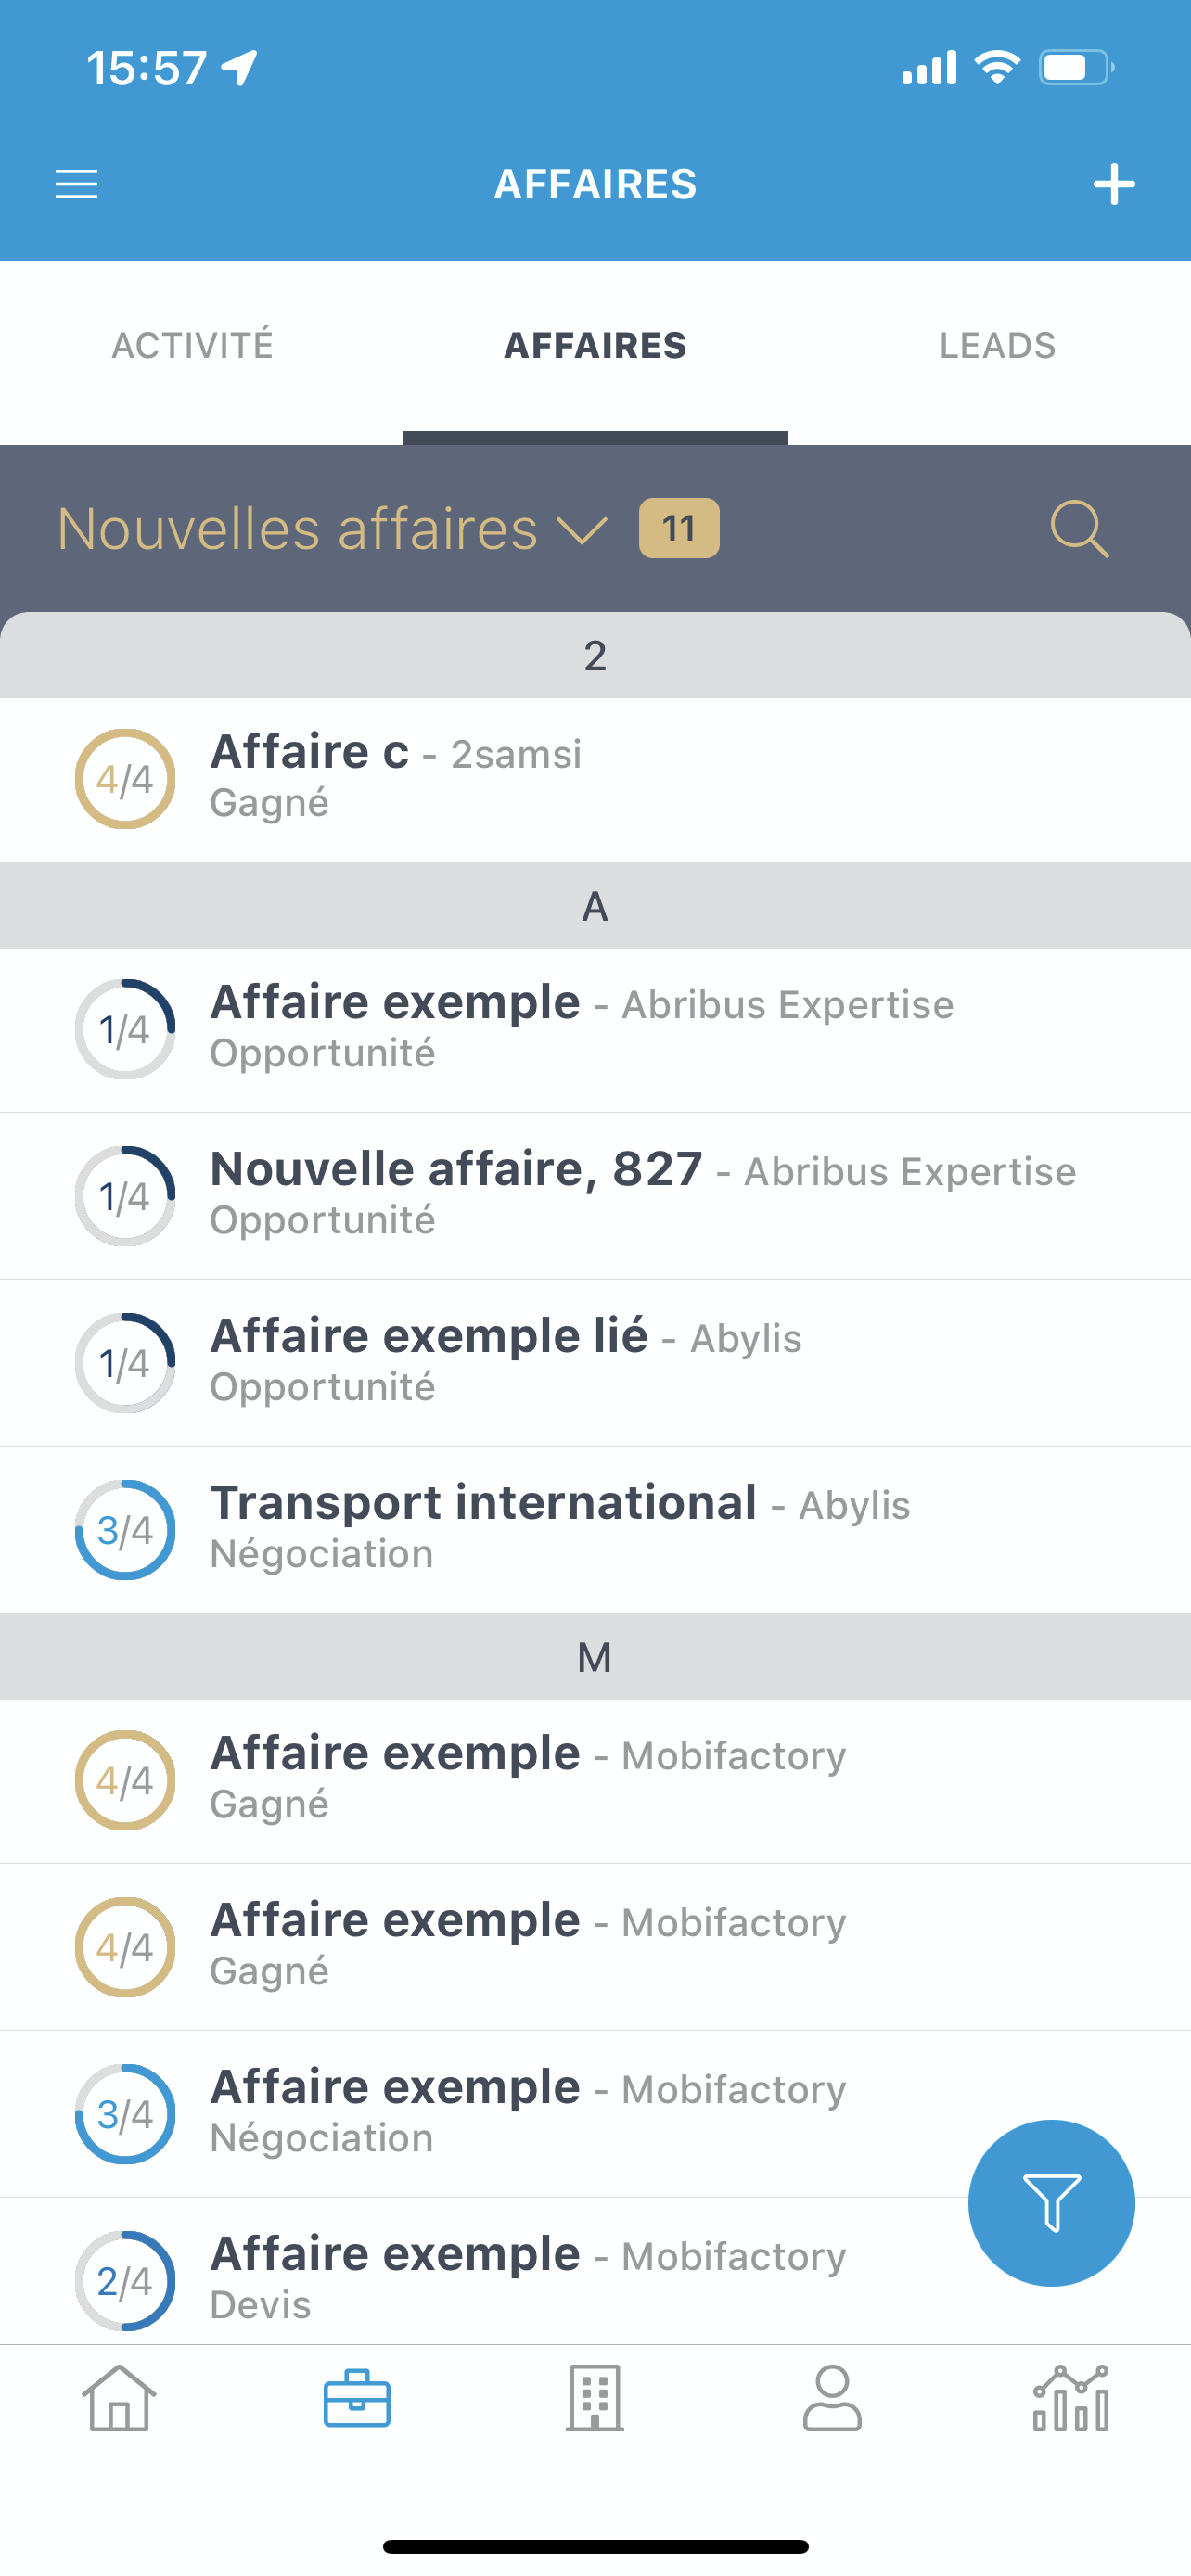
Task: Switch to the Leads tab
Action: coord(997,346)
